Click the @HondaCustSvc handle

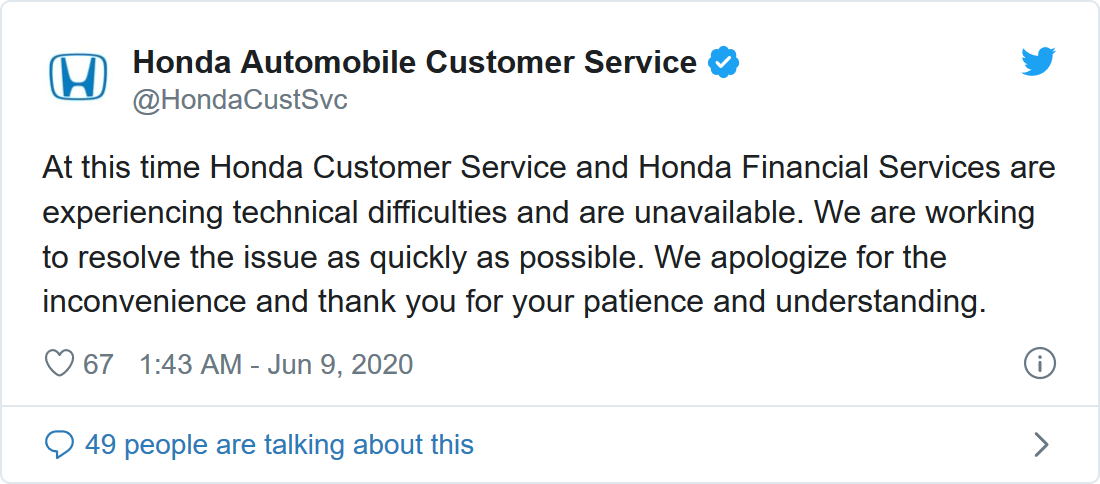[240, 100]
